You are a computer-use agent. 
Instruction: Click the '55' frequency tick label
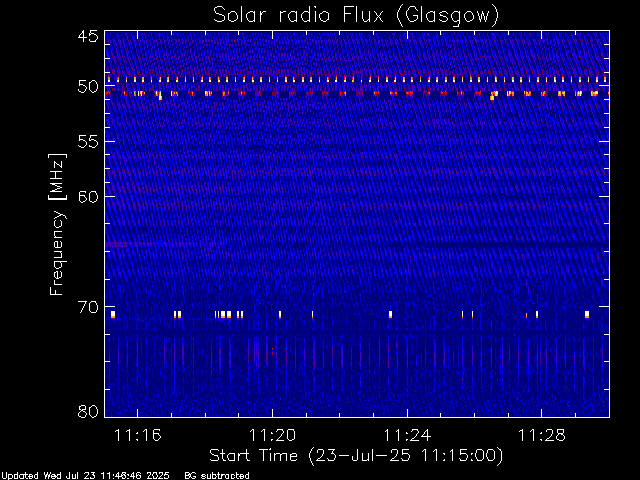pyautogui.click(x=88, y=142)
